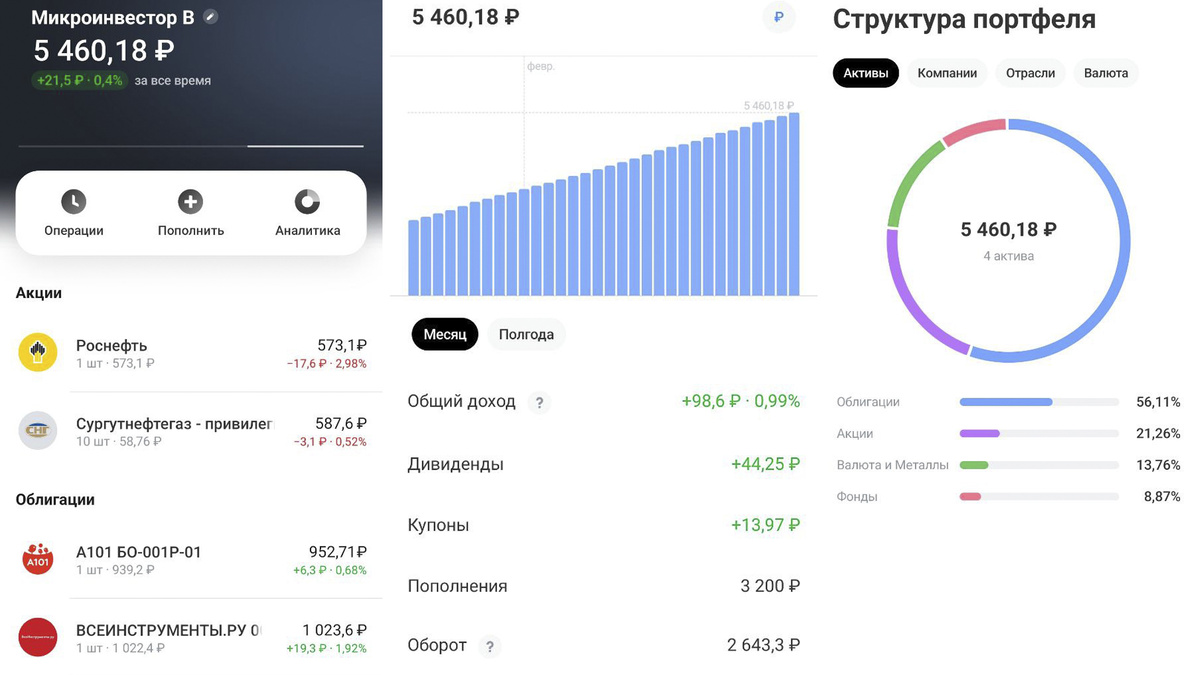Select the Сургутнефтегаз ticker icon
Viewport: 1200px width, 675px height.
point(37,430)
